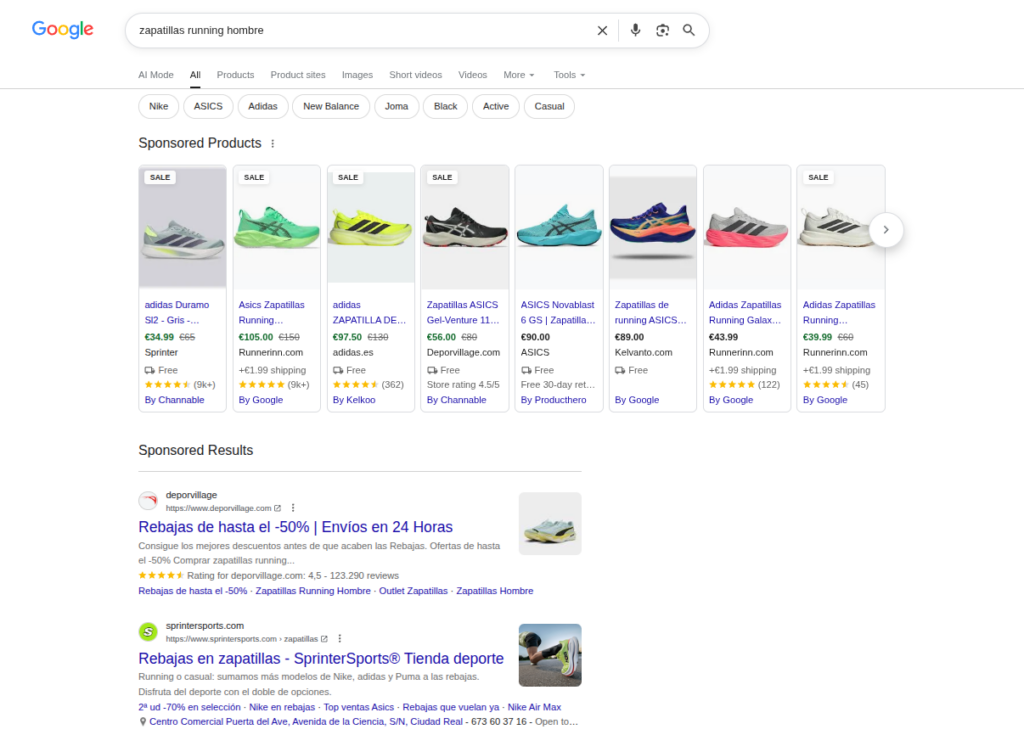Filter results by Nike chip

tap(159, 106)
